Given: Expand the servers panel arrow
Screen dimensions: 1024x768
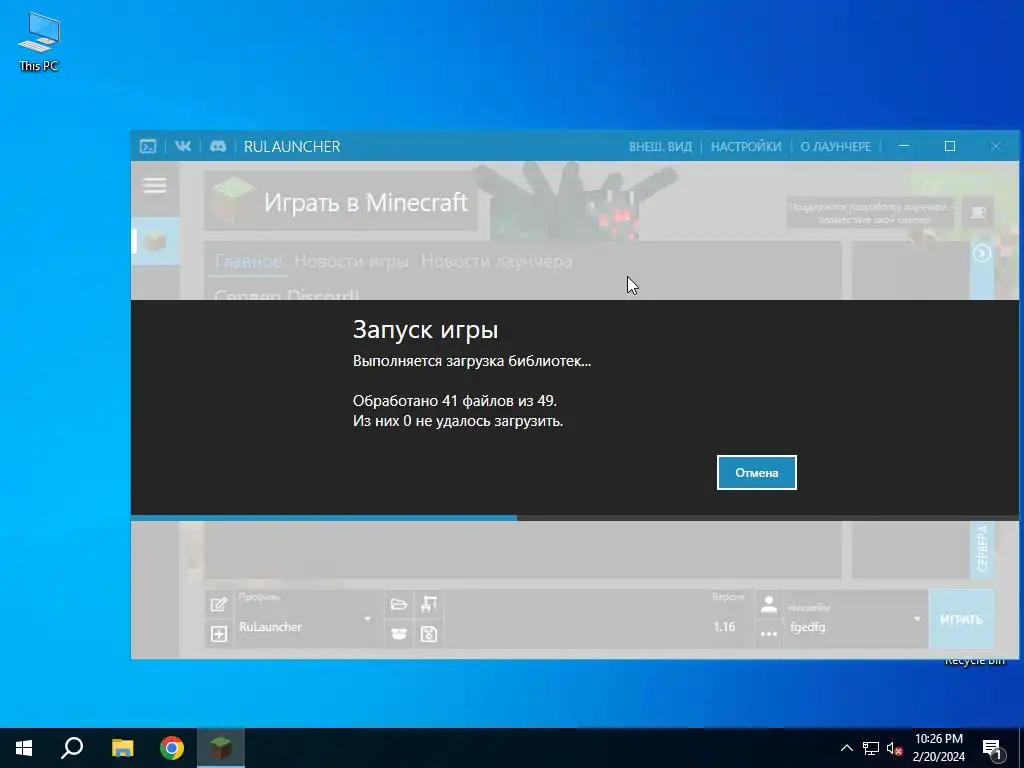Looking at the screenshot, I should coord(982,253).
